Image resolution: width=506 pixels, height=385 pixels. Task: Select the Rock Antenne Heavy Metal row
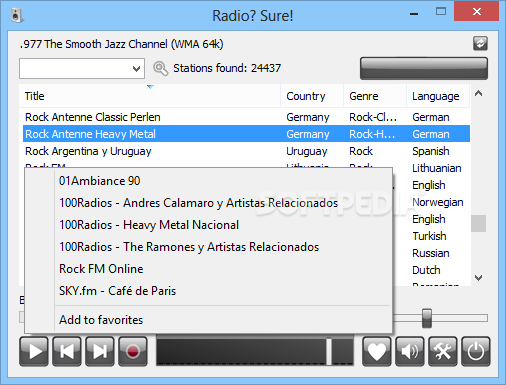pos(246,134)
